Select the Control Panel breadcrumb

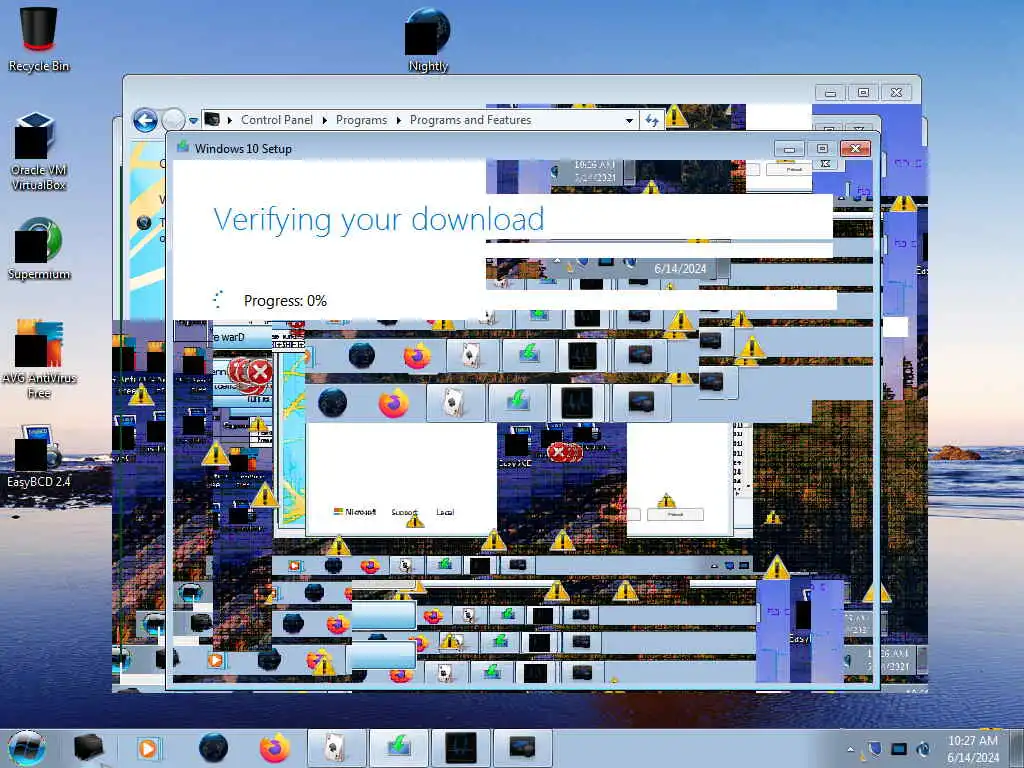pyautogui.click(x=277, y=120)
